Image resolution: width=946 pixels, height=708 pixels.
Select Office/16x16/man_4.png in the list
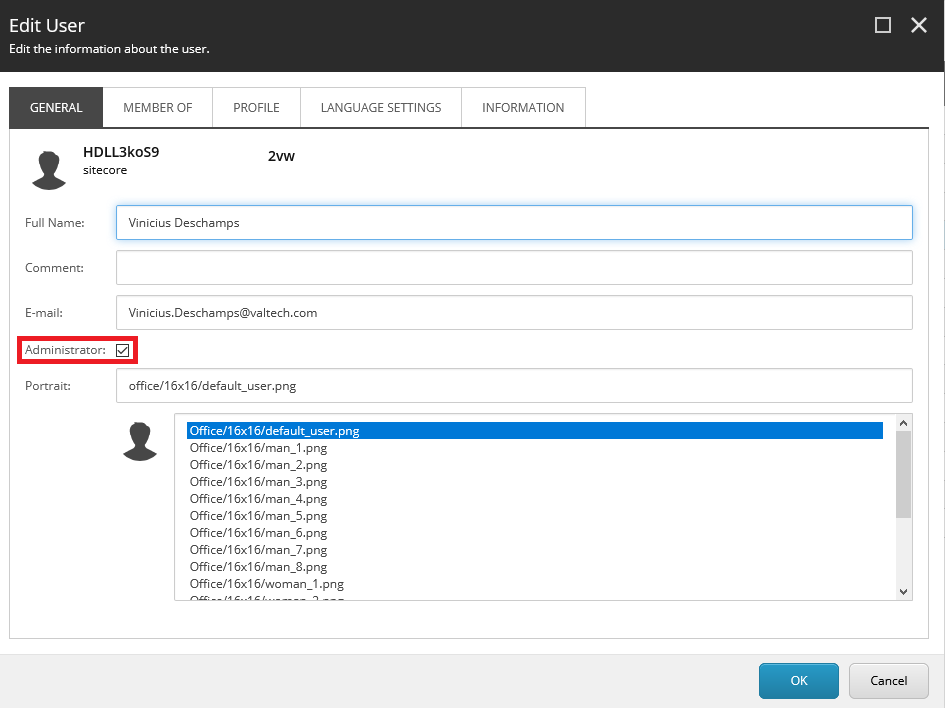click(x=535, y=499)
